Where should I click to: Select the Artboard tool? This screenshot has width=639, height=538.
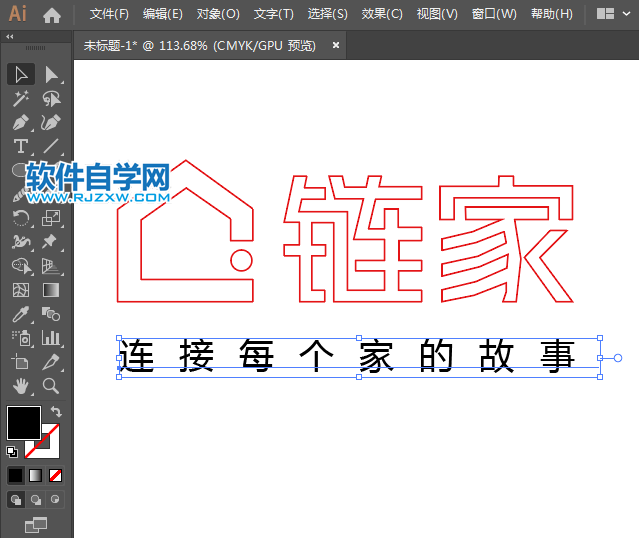21,362
